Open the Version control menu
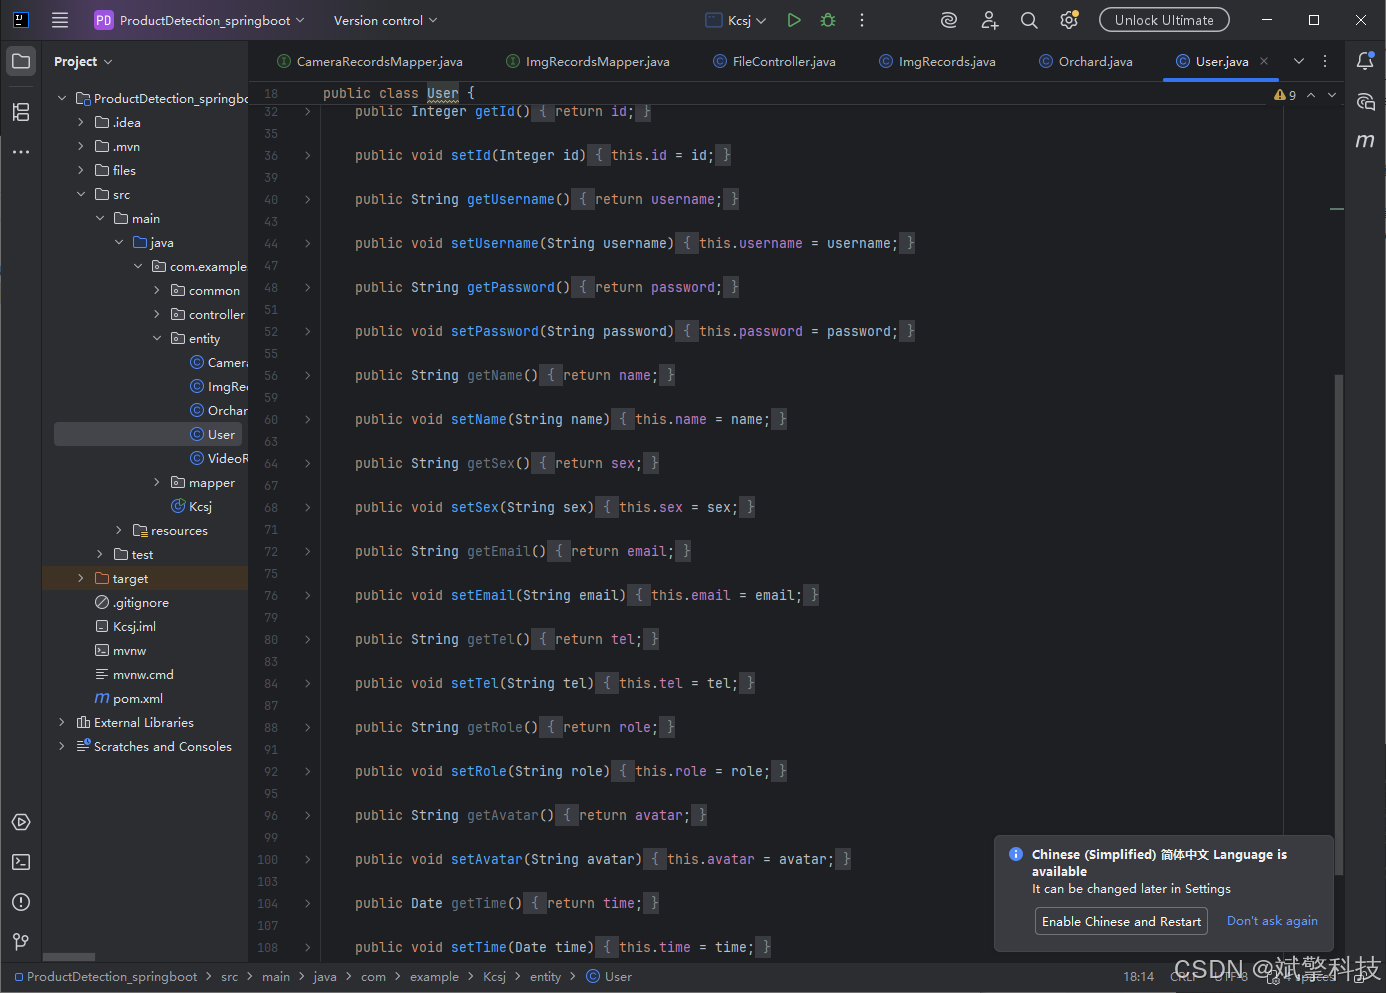1386x993 pixels. pos(385,20)
